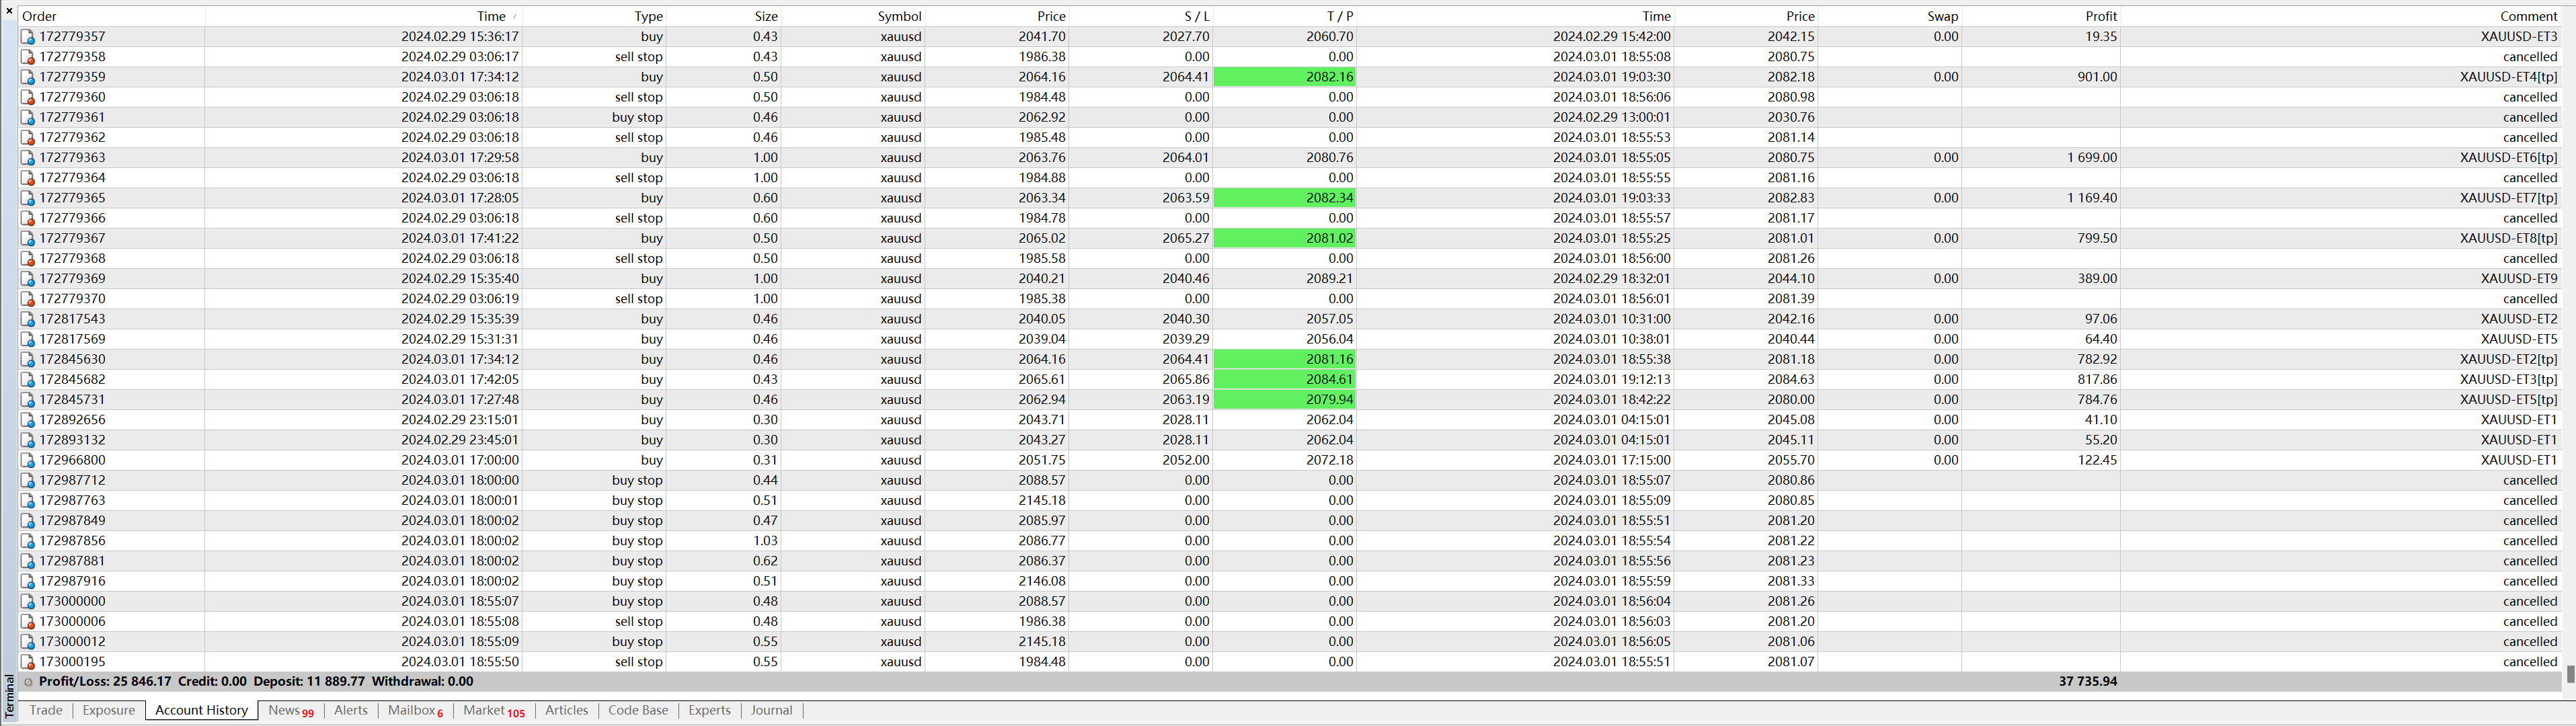Click the order icon for order 172779357
Screen dimensions: 2576x726
coord(28,37)
